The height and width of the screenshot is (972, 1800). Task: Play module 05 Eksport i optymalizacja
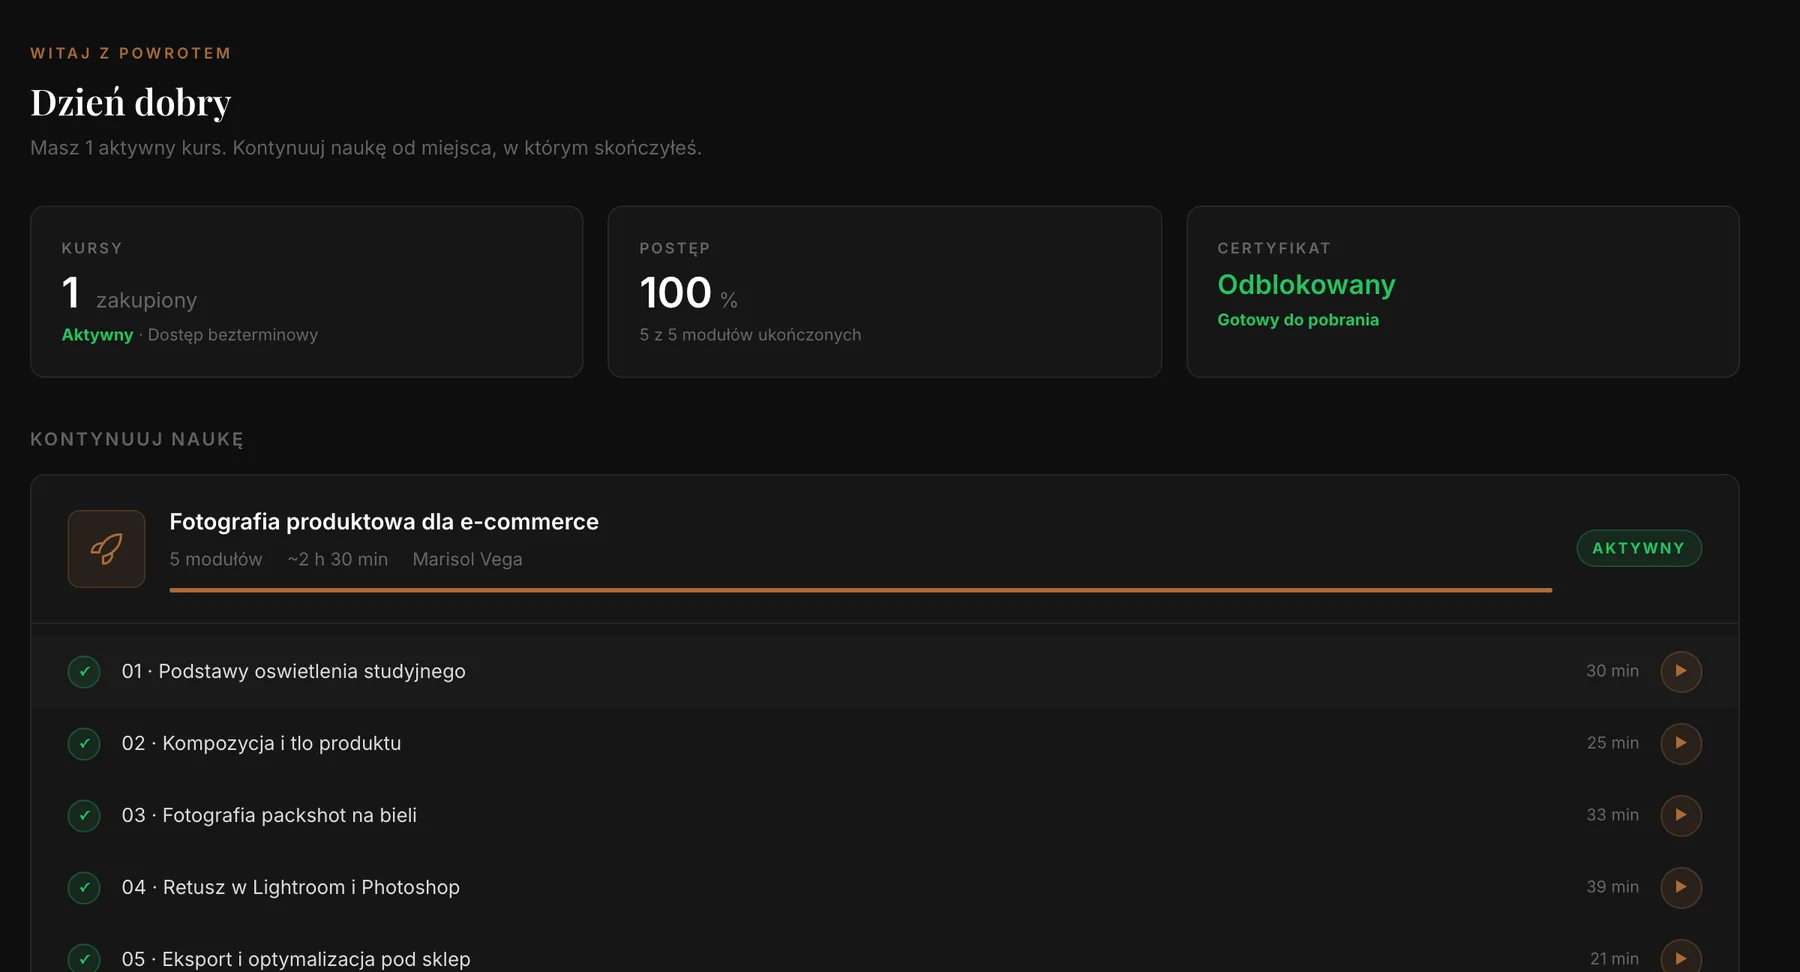[1681, 956]
